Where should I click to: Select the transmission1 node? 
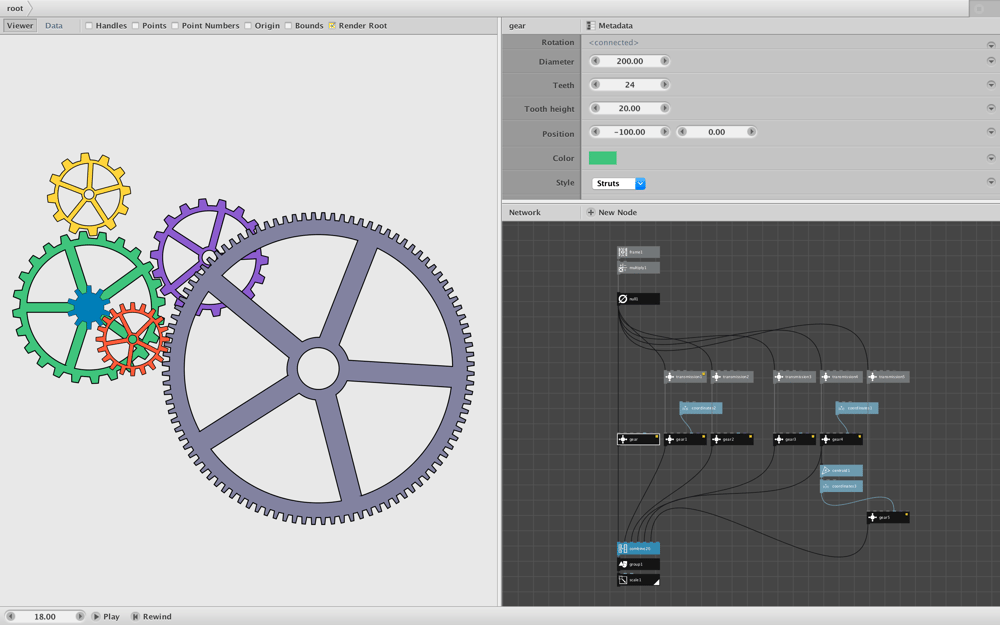(x=686, y=377)
